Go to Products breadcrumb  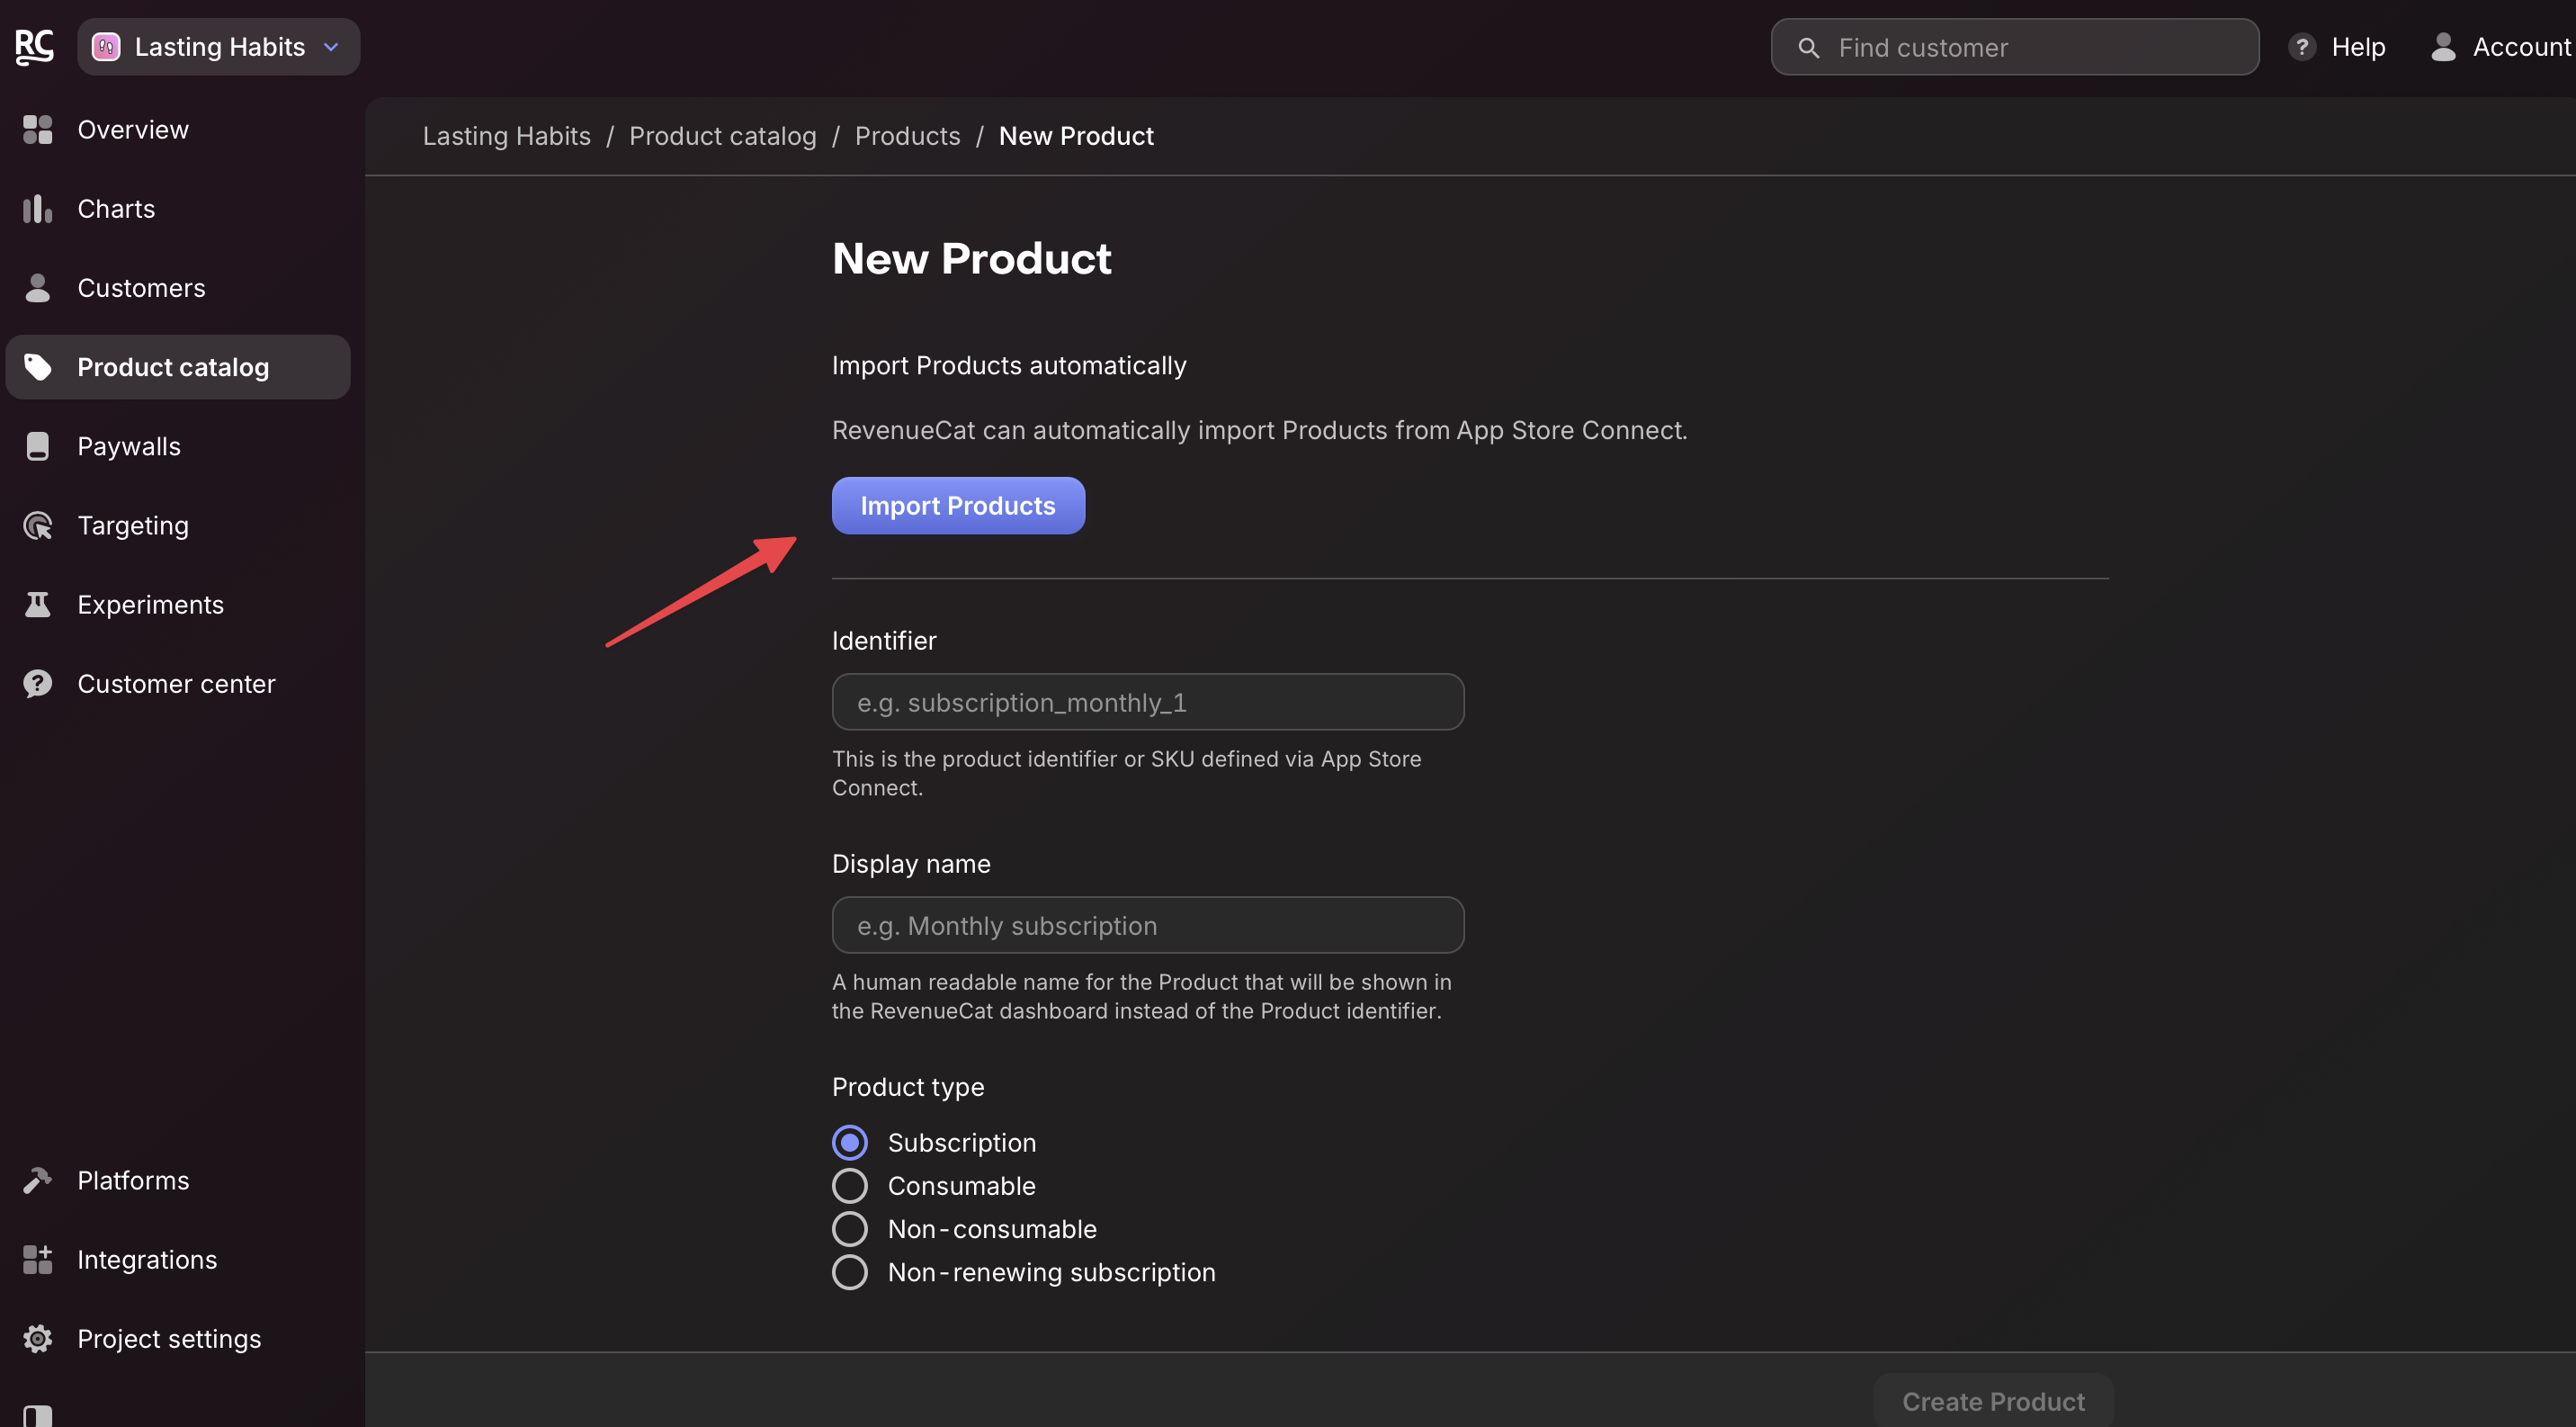[x=907, y=136]
